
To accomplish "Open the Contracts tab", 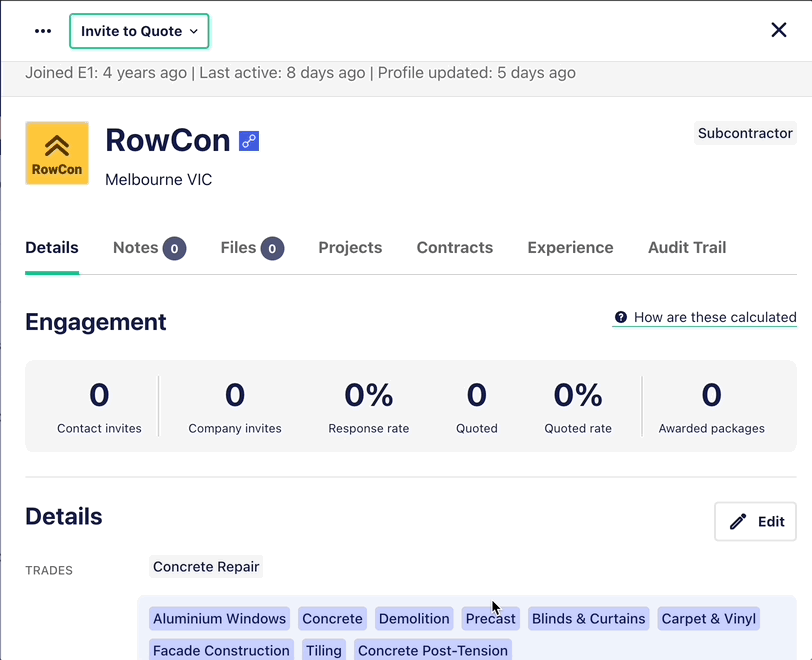I will tap(454, 248).
